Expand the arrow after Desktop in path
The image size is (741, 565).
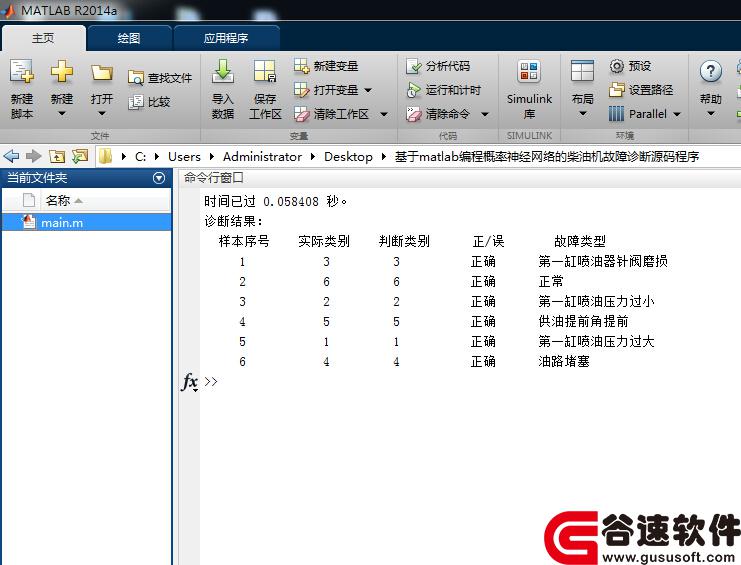tap(383, 156)
